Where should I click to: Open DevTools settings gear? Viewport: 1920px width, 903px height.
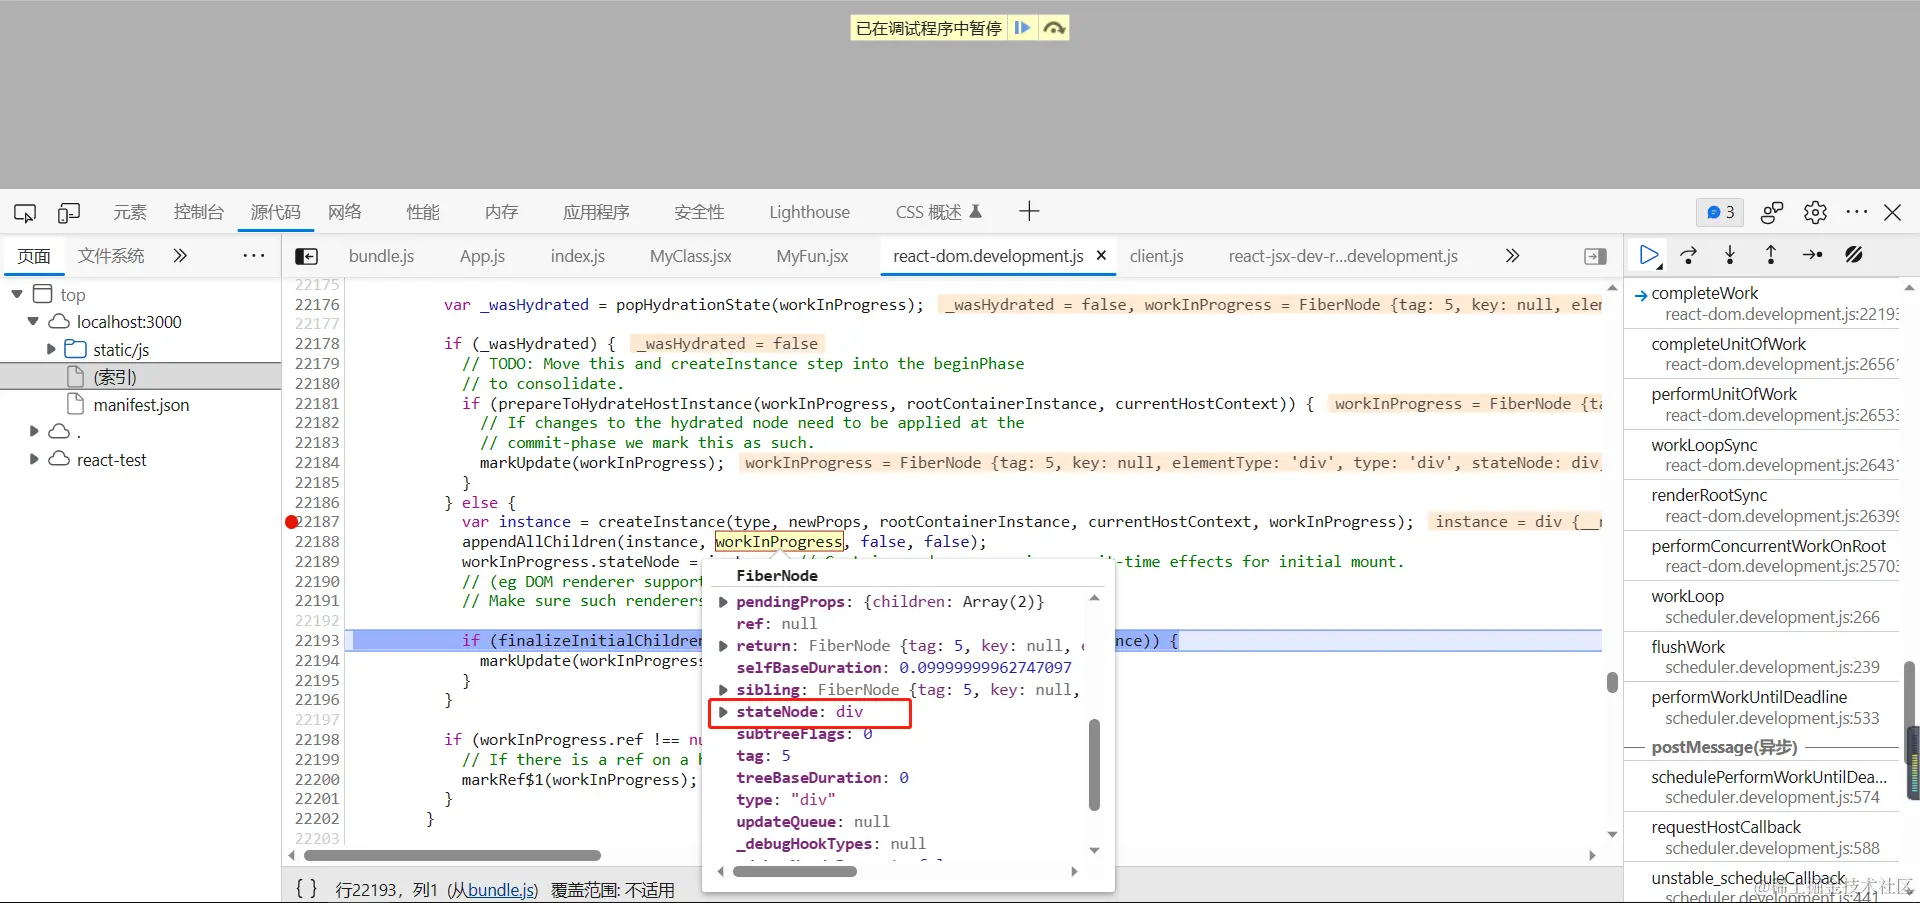pos(1815,212)
